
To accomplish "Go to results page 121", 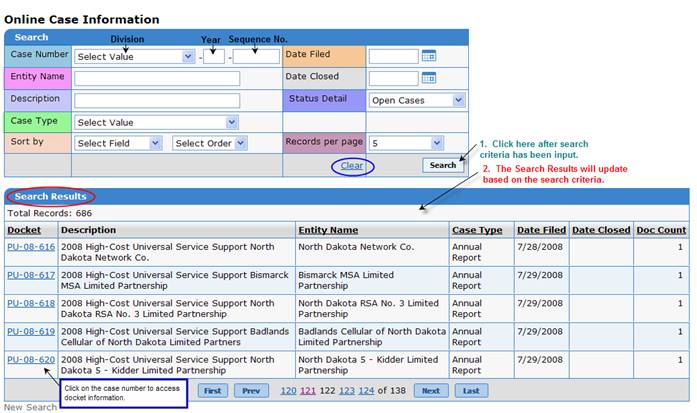I will 308,391.
